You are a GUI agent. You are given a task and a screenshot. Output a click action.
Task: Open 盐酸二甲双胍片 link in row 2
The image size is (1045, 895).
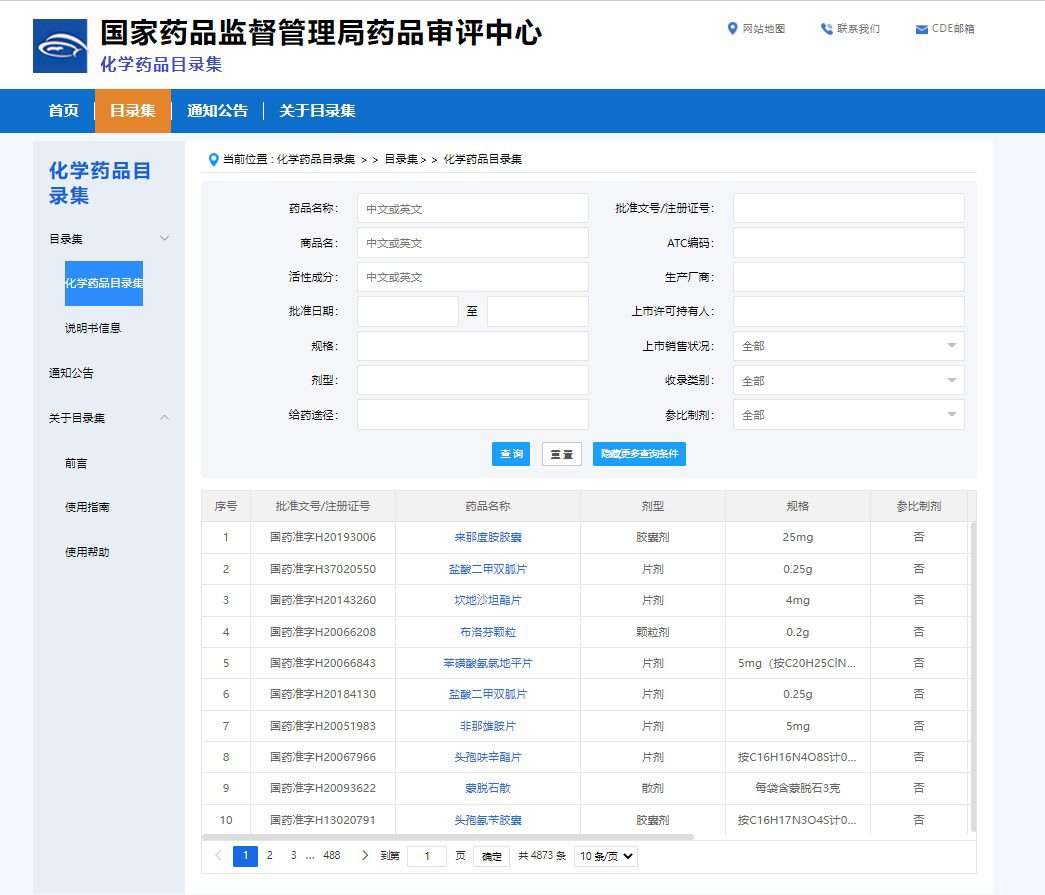(488, 569)
